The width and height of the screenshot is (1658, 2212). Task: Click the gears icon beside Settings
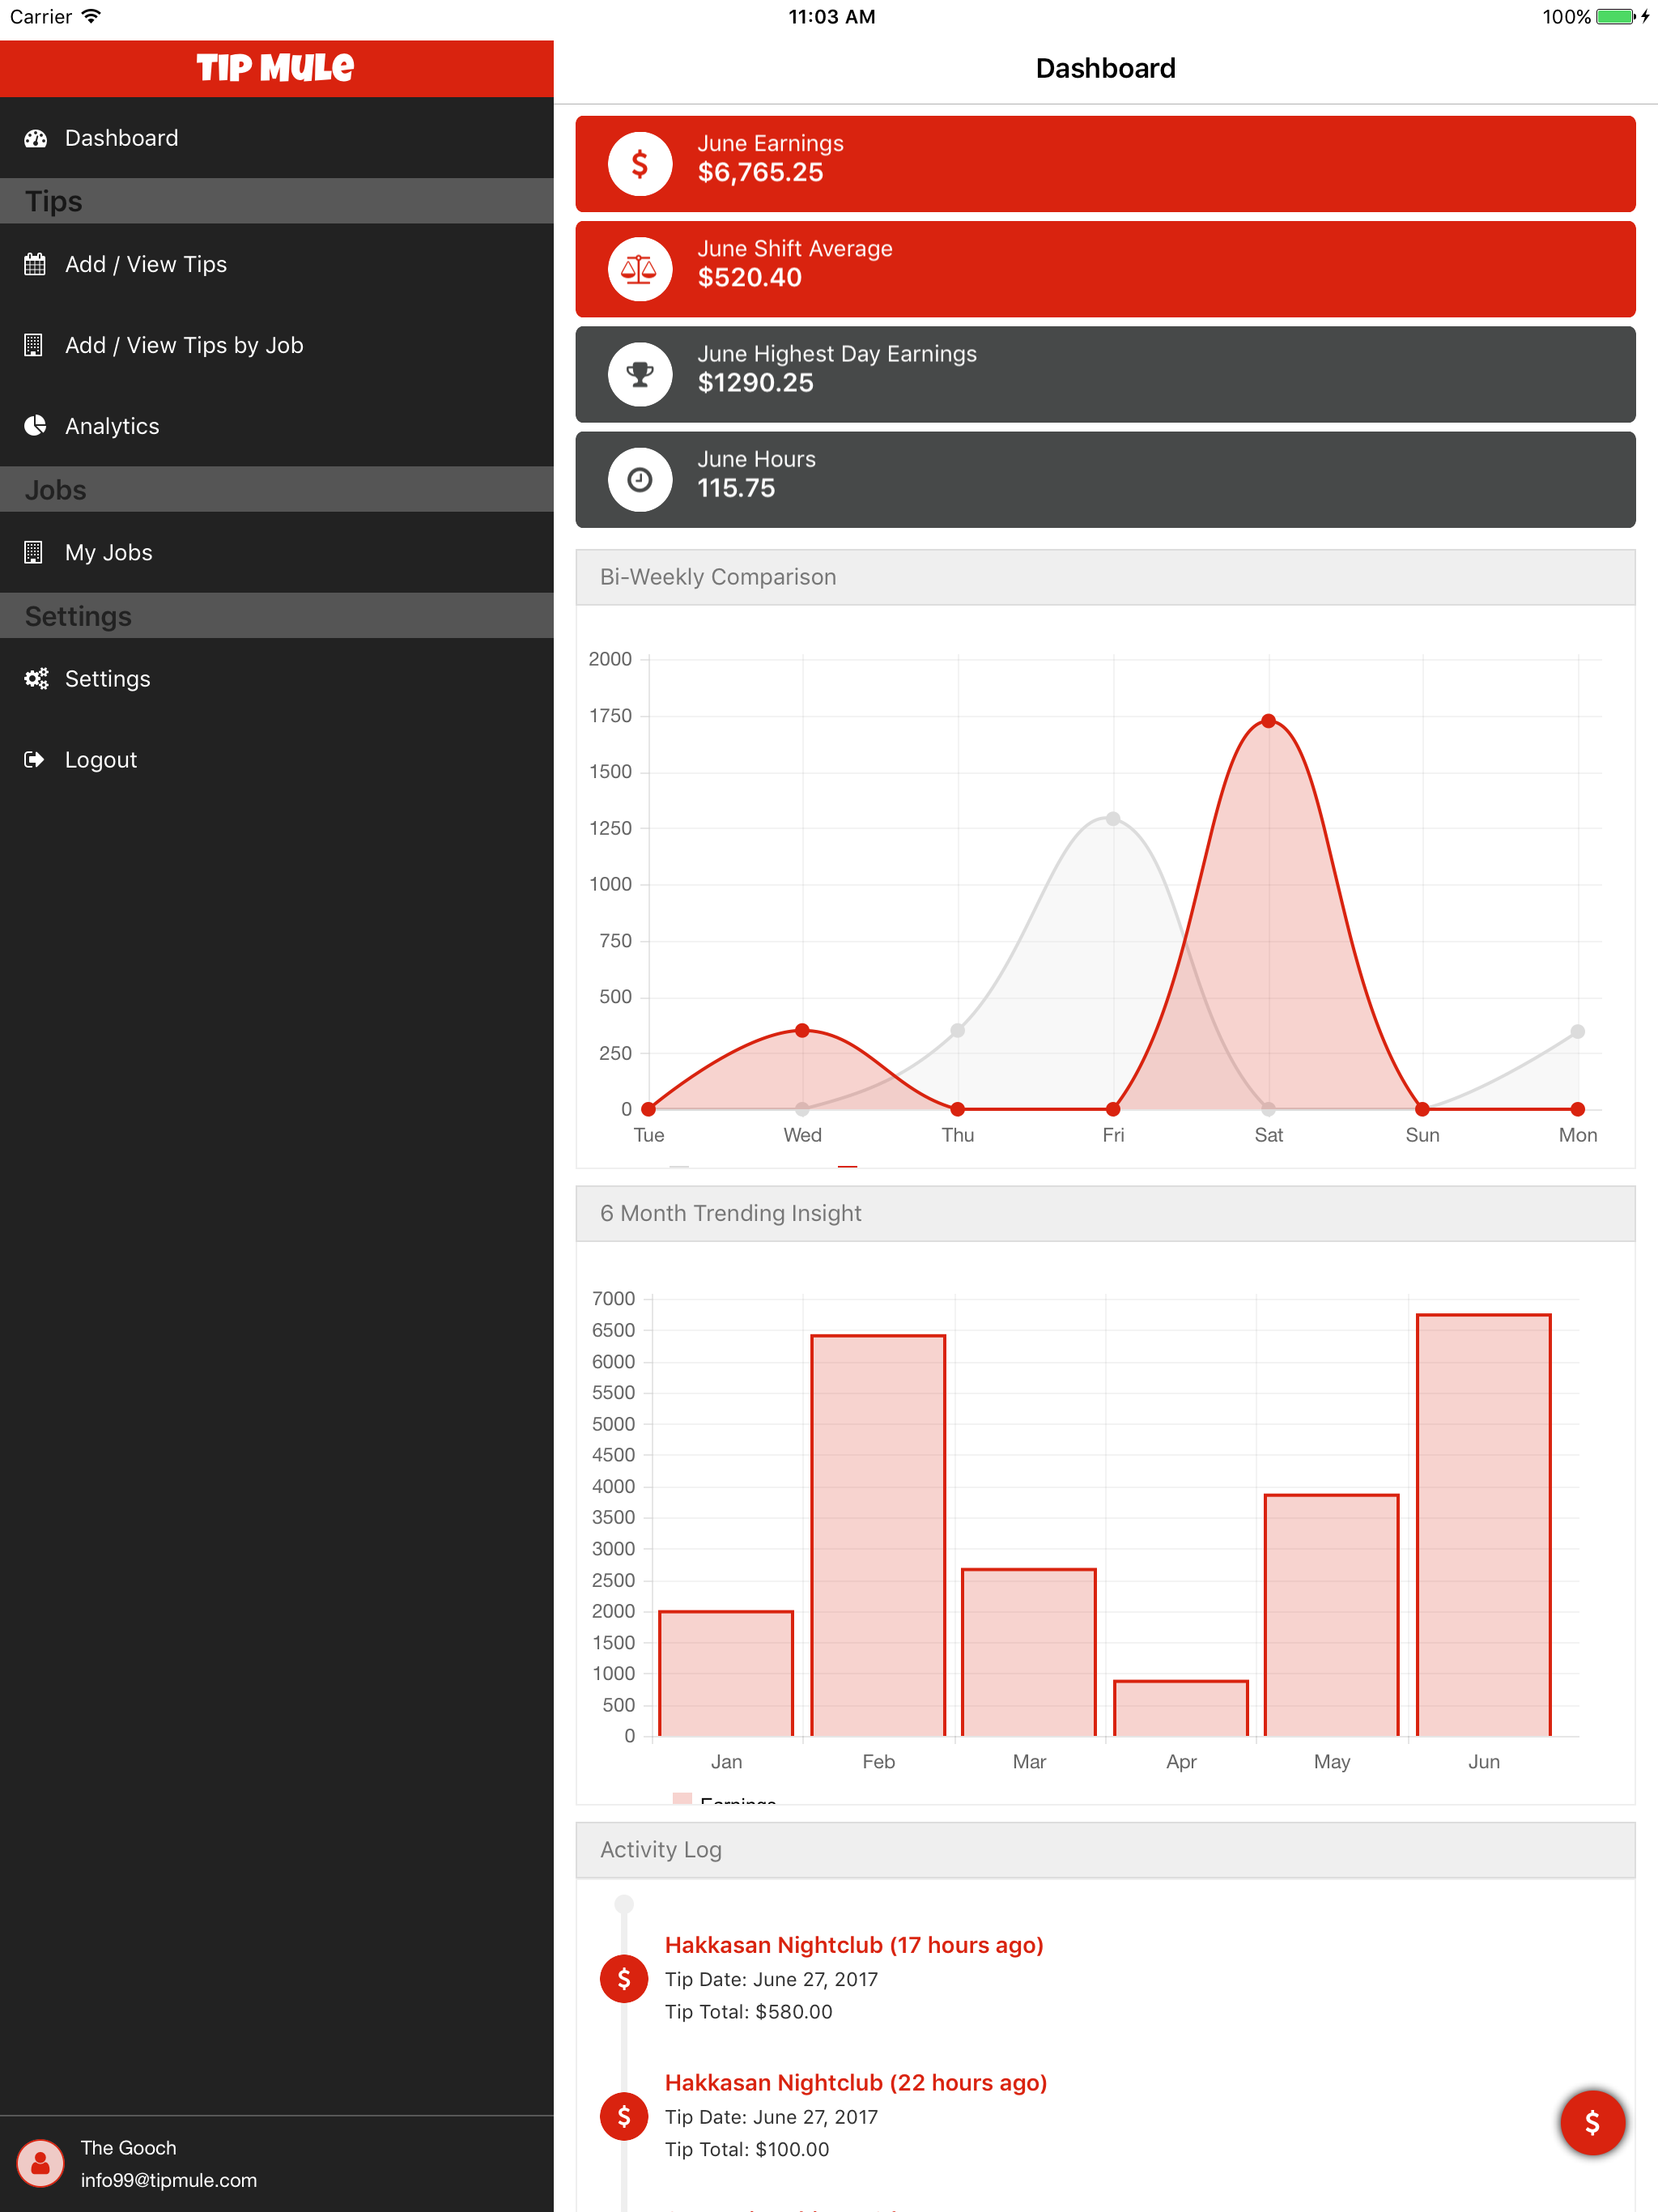pyautogui.click(x=36, y=679)
